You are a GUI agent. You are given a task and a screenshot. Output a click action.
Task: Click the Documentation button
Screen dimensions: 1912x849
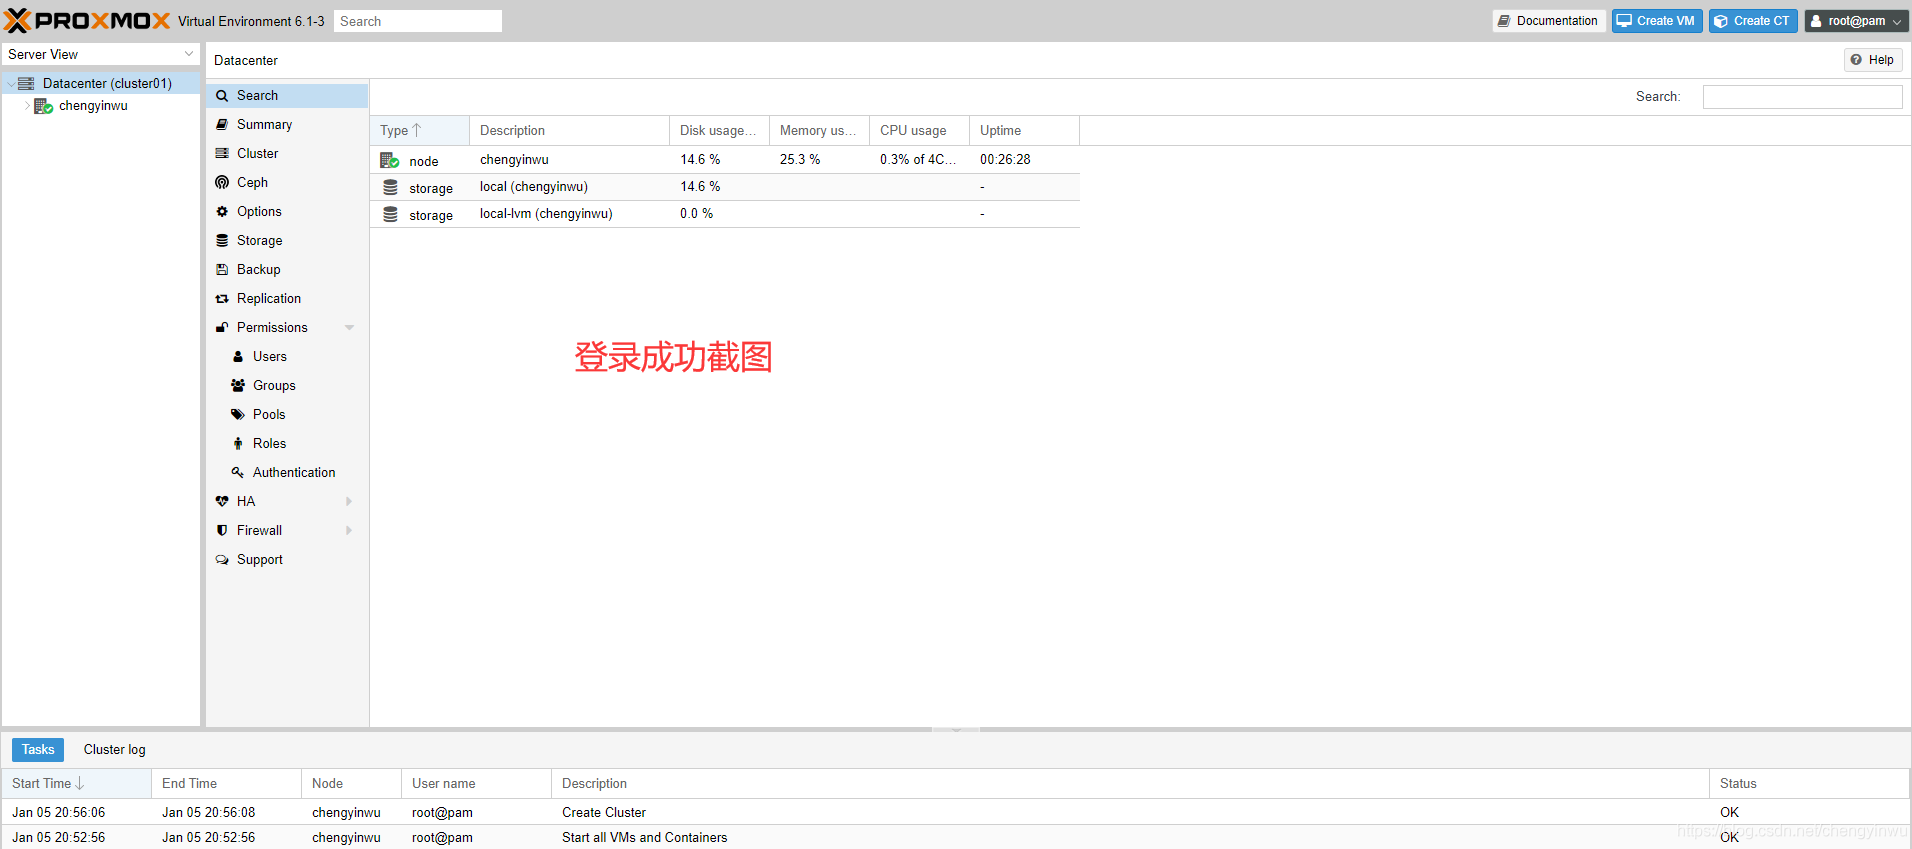[x=1548, y=21]
